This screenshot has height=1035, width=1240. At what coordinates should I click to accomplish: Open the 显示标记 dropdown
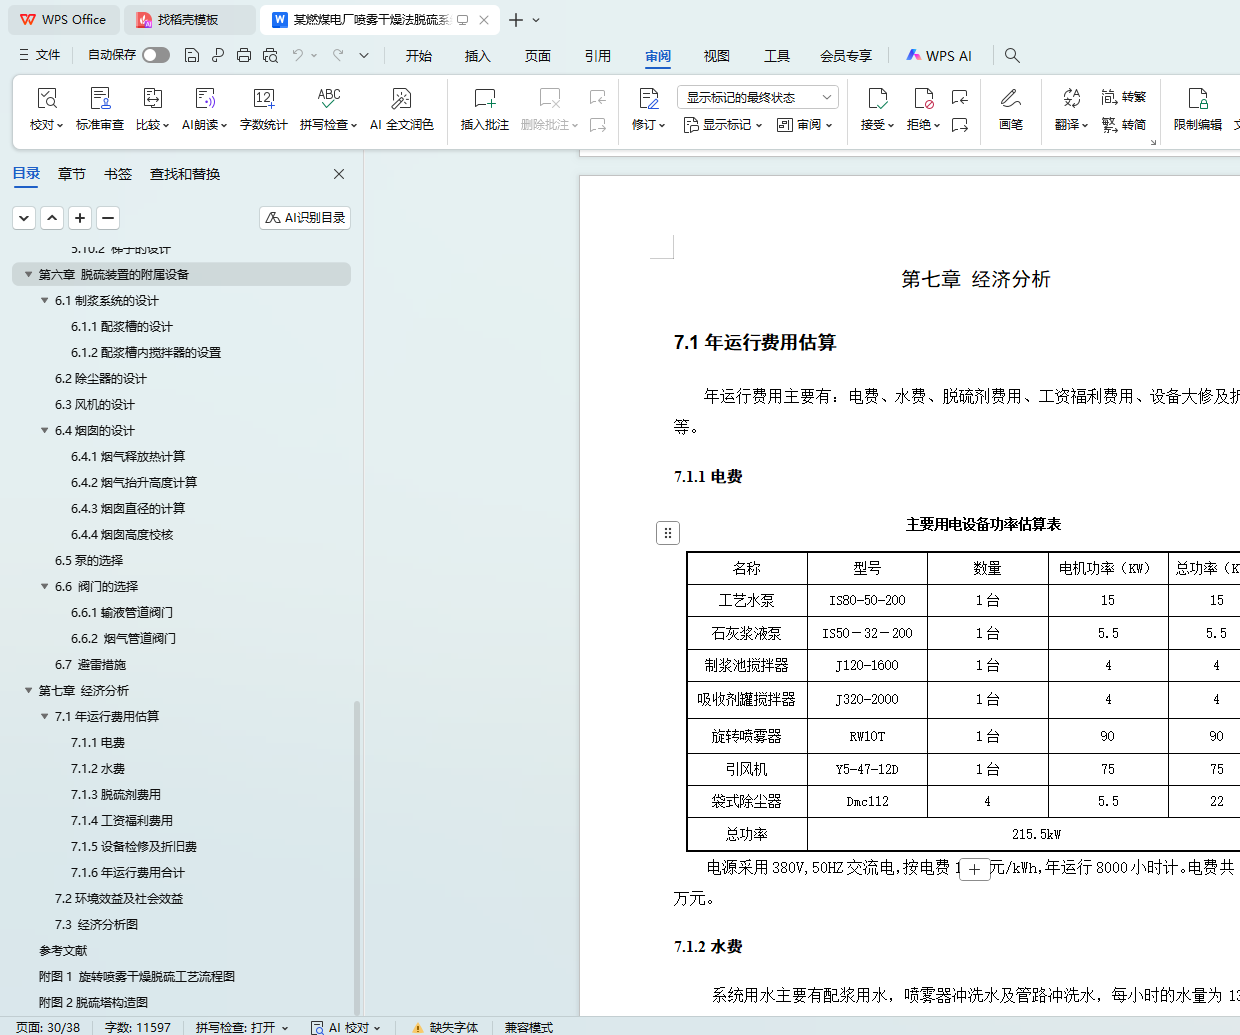coord(723,125)
